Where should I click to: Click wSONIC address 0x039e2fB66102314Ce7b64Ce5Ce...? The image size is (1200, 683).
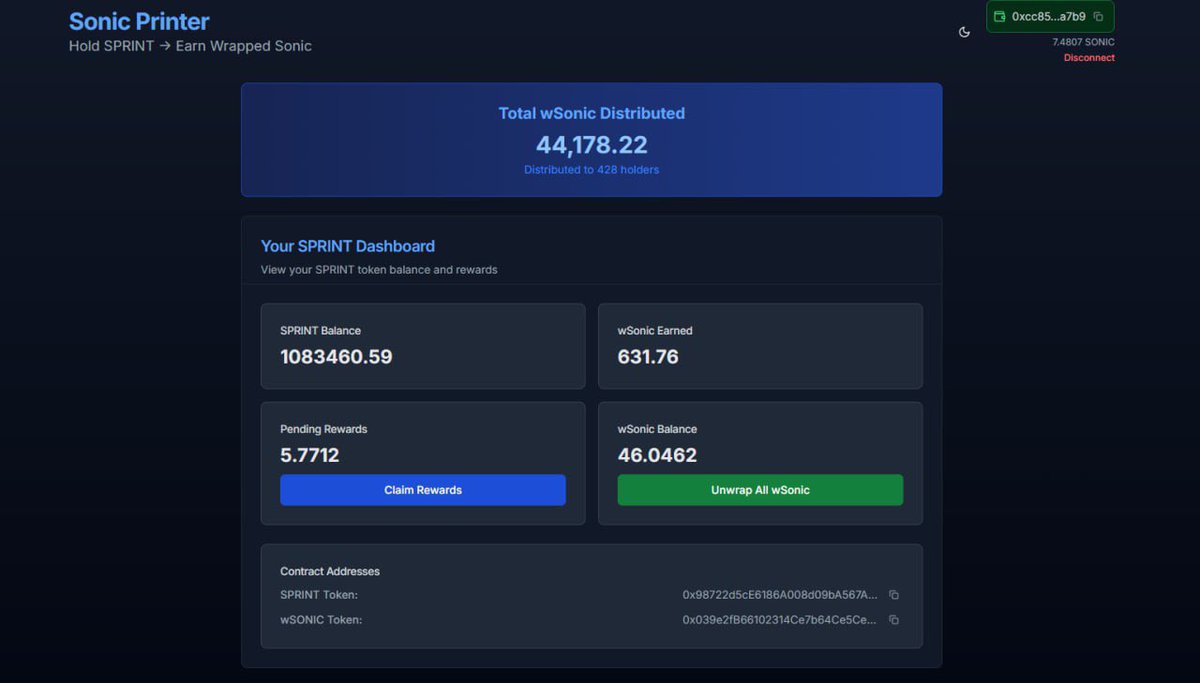pyautogui.click(x=780, y=620)
